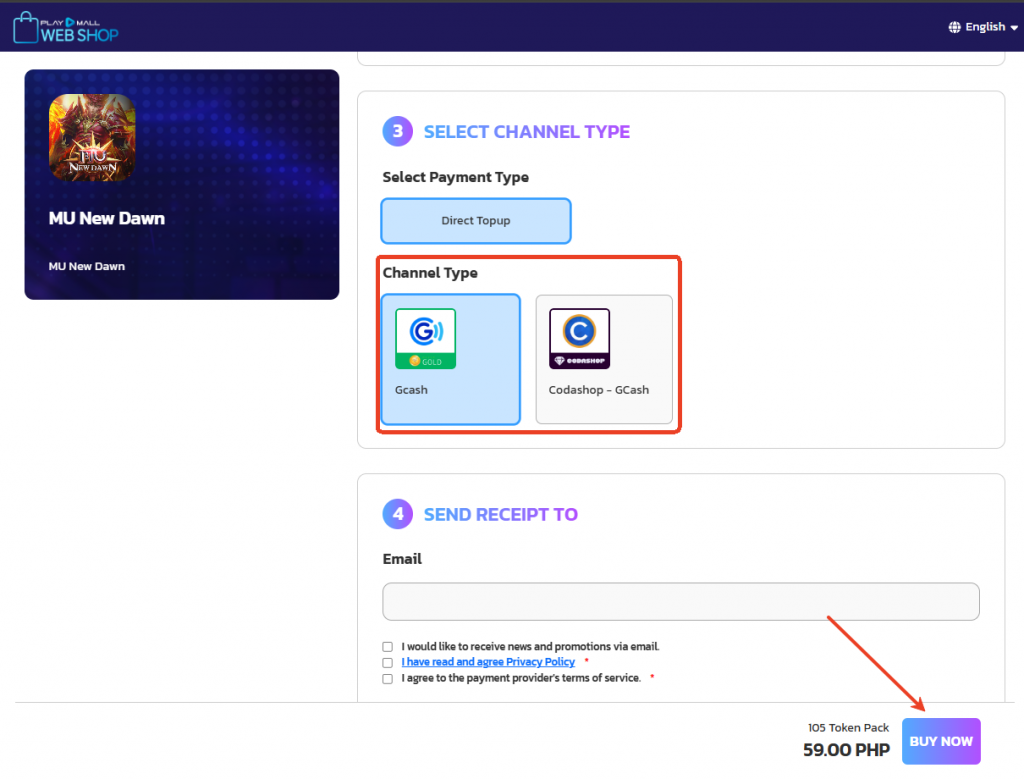1024x779 pixels.
Task: Open the Privacy Policy link
Action: tap(488, 662)
